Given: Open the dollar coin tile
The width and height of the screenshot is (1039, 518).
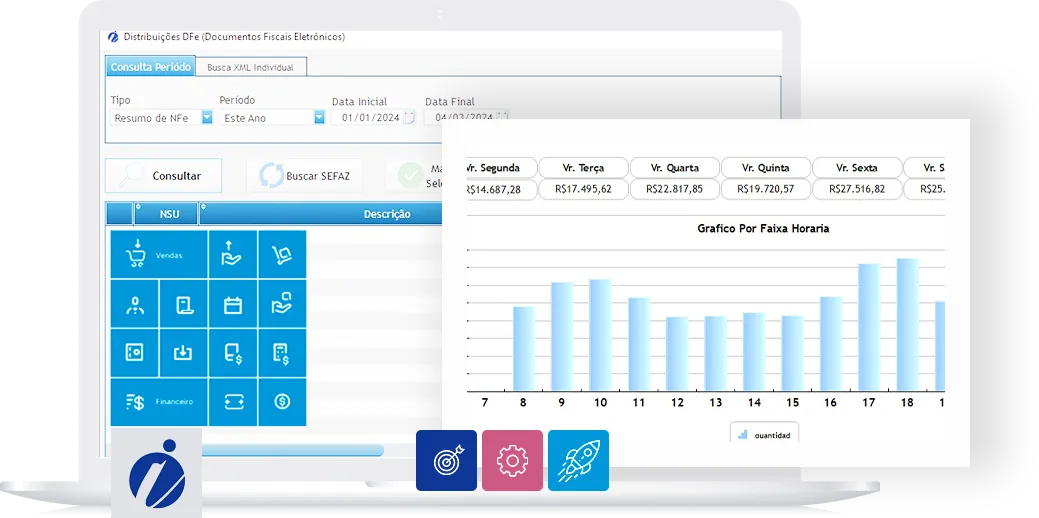Looking at the screenshot, I should click(x=282, y=402).
